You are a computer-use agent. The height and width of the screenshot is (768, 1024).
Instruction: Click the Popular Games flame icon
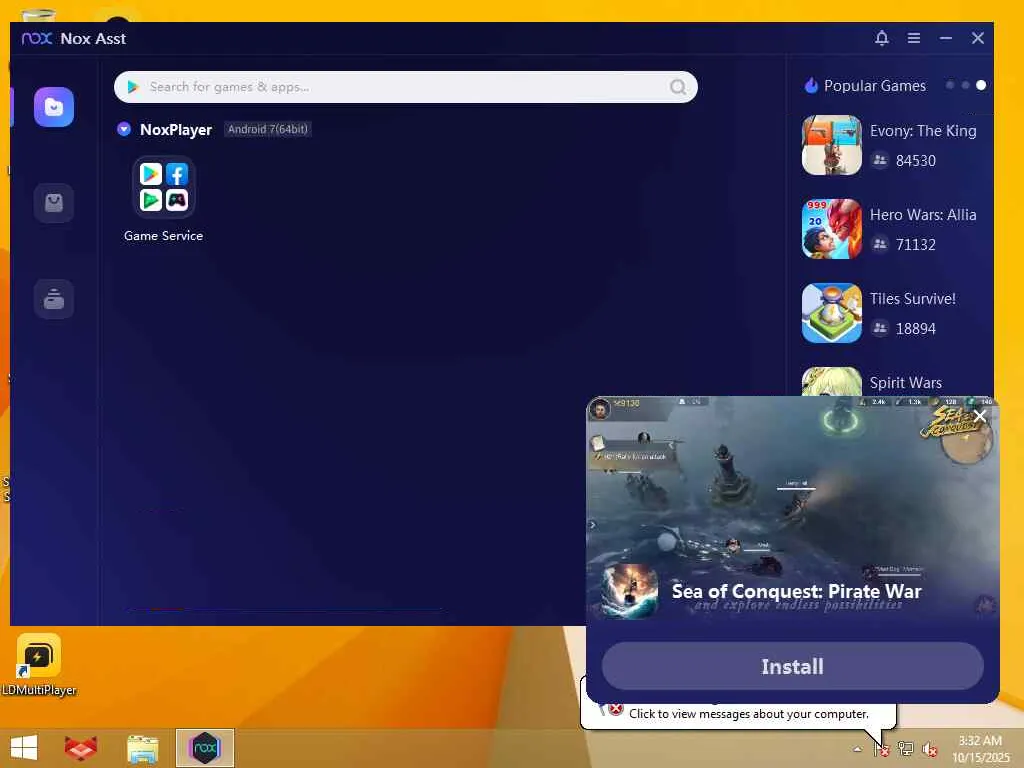pyautogui.click(x=811, y=86)
